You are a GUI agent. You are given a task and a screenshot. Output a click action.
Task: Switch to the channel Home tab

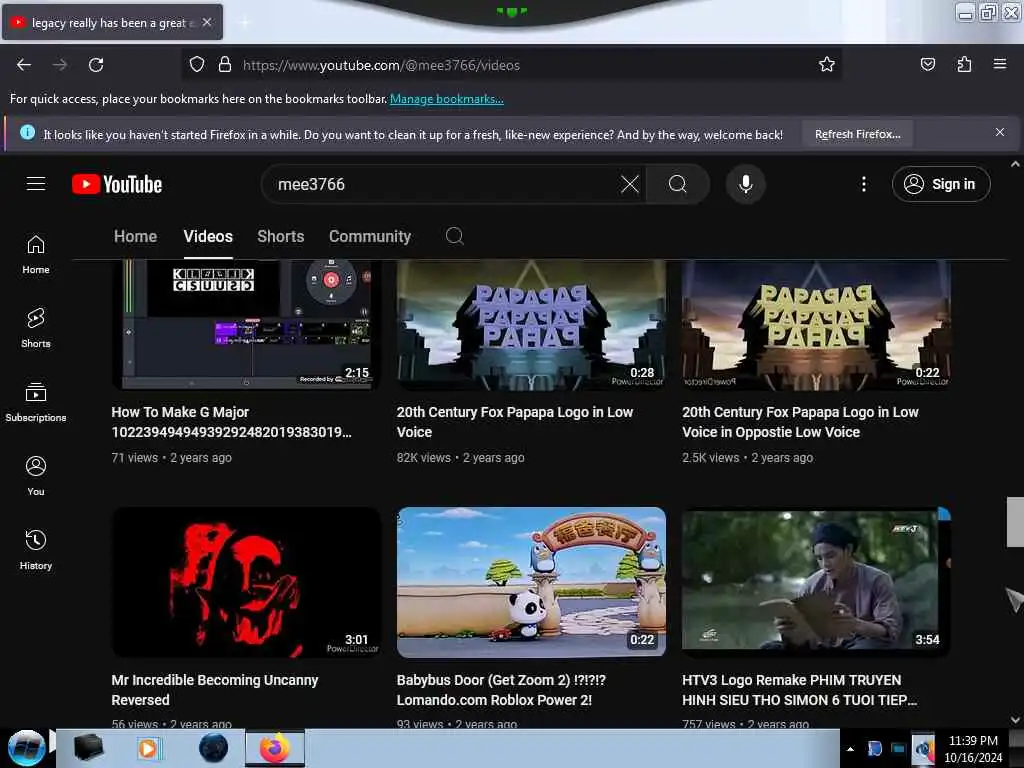(x=135, y=236)
